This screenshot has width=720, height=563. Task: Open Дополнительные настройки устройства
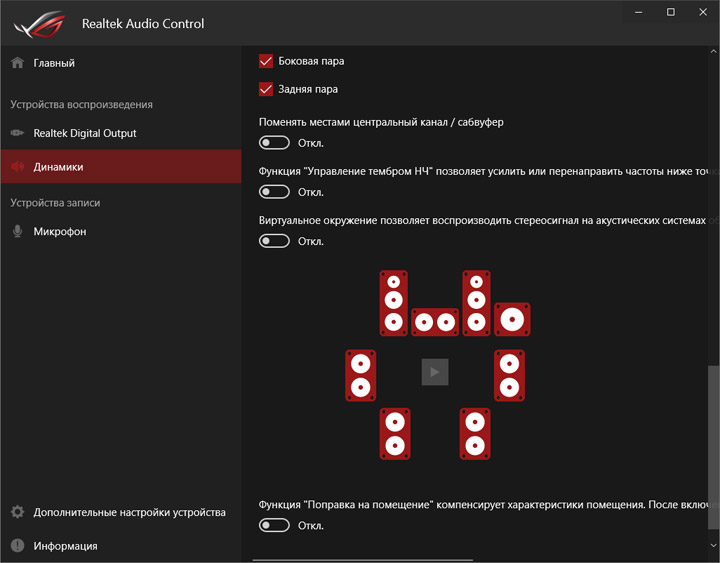coord(129,512)
